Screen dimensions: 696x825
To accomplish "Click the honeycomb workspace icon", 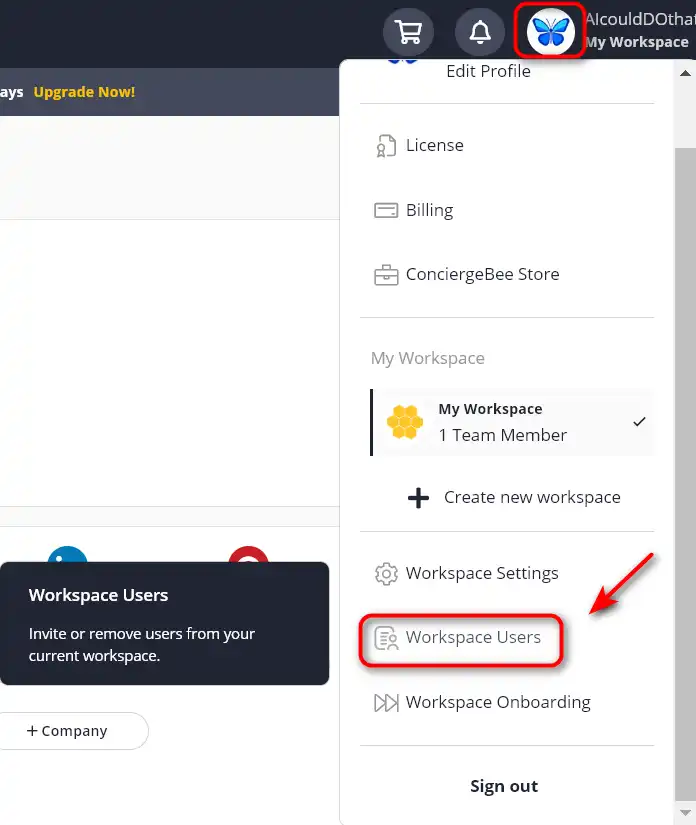I will 405,422.
